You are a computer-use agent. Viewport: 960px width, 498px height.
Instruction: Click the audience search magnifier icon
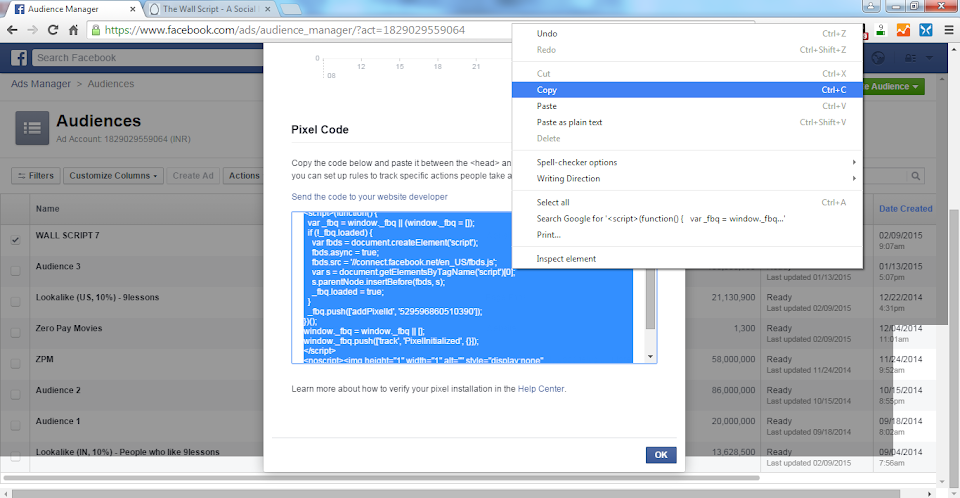pos(915,176)
